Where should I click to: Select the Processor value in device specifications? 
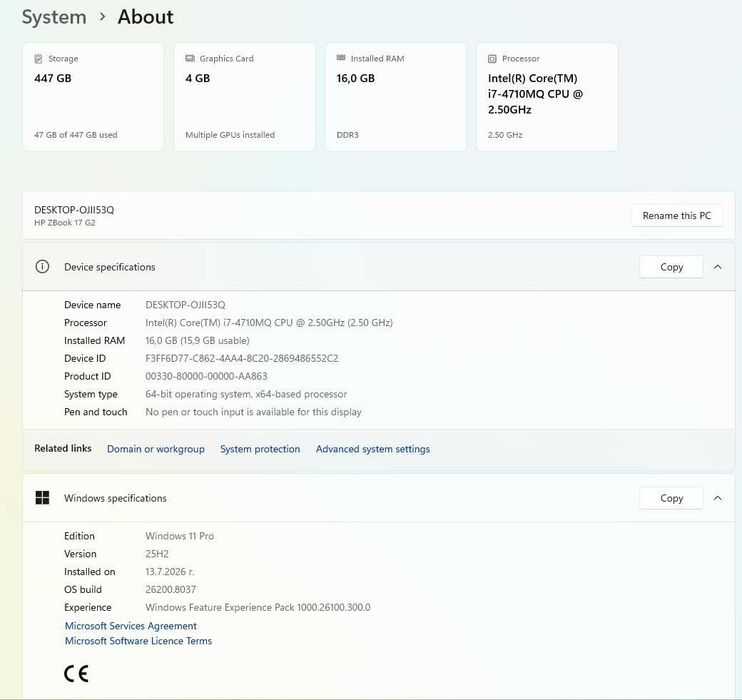269,323
